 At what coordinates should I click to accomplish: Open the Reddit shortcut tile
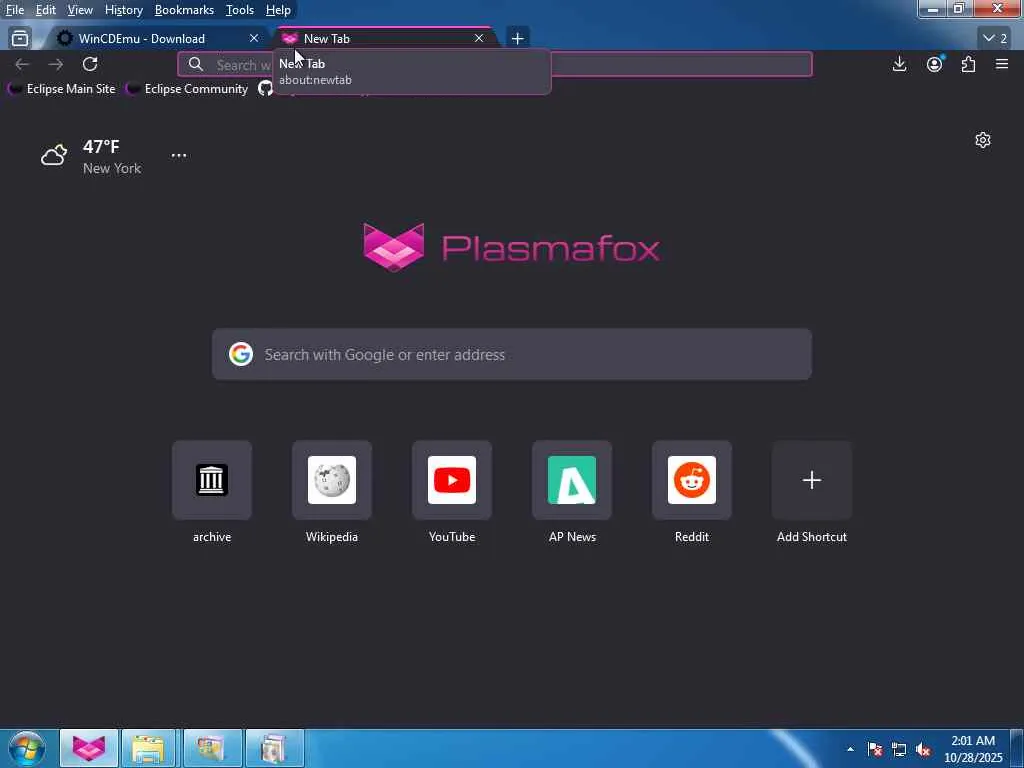(692, 480)
